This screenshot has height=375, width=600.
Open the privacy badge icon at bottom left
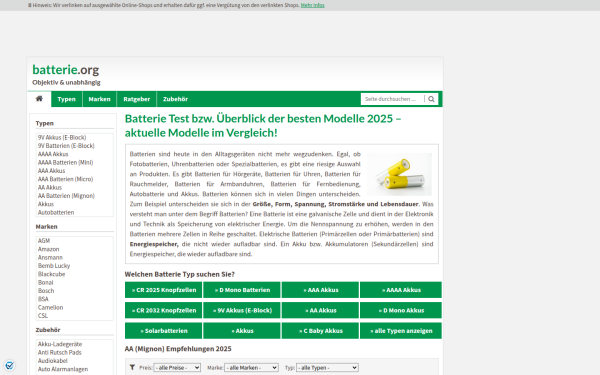(9, 365)
